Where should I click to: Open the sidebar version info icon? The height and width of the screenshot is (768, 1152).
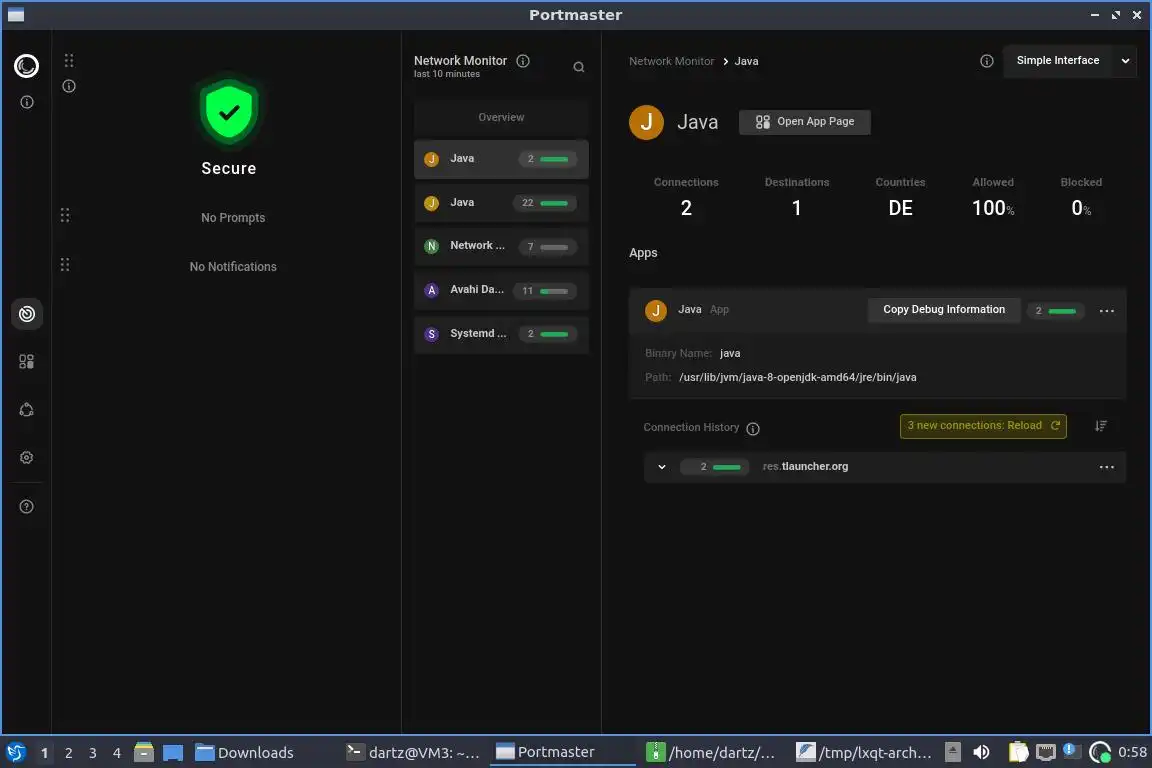click(26, 102)
